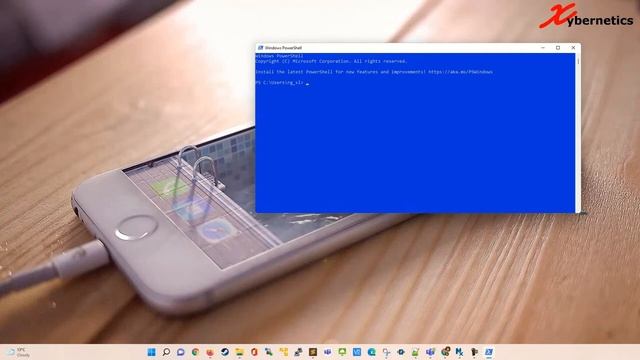This screenshot has height=360, width=640.
Task: Click PowerShell window title icon
Action: pyautogui.click(x=260, y=48)
